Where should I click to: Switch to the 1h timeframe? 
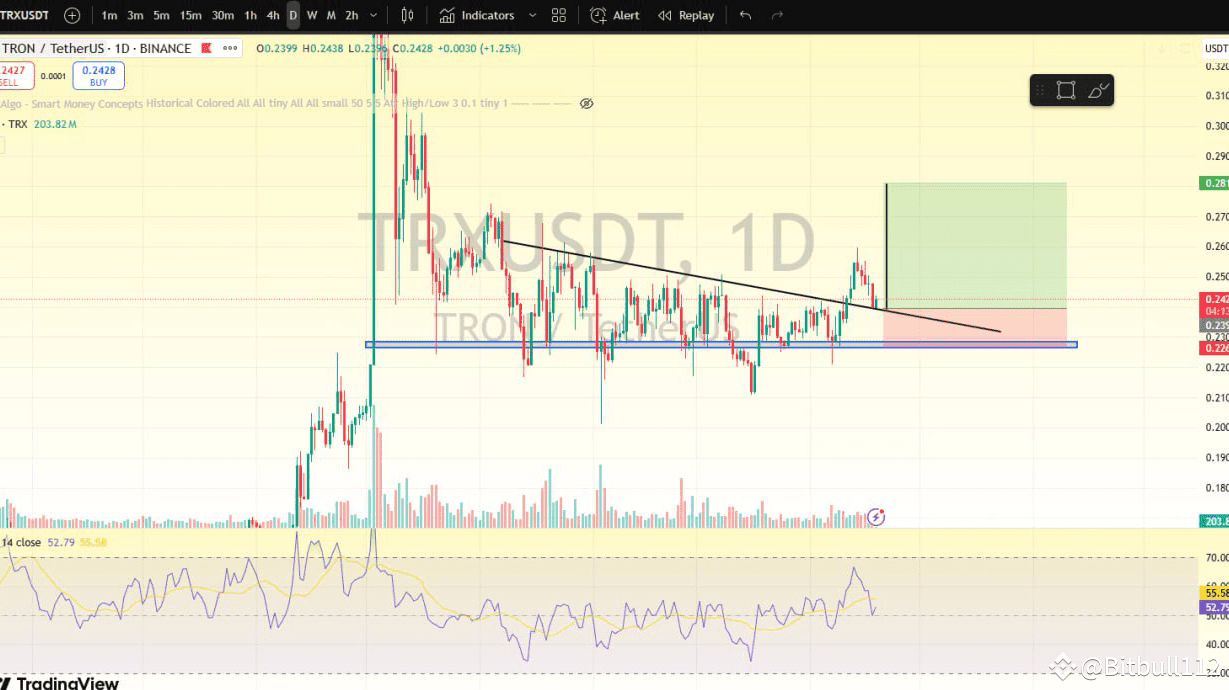(251, 15)
